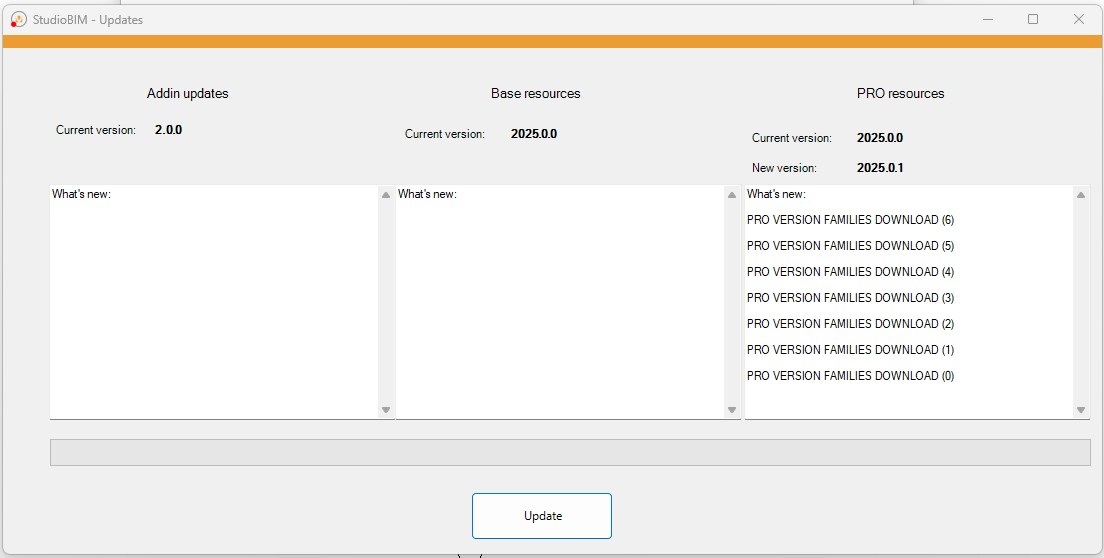1104x558 pixels.
Task: Click the Addin updates heading
Action: pyautogui.click(x=187, y=93)
